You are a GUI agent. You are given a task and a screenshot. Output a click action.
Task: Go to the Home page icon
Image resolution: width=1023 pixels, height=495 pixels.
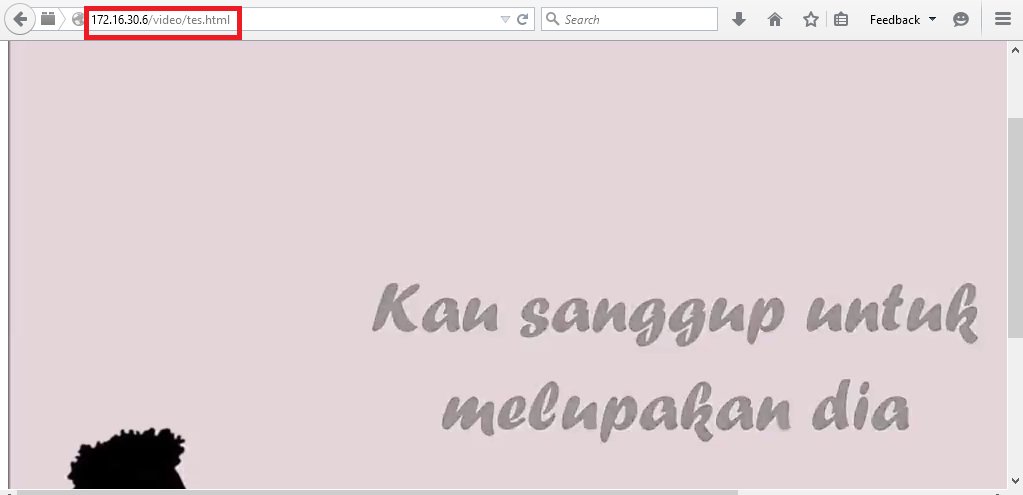tap(774, 20)
